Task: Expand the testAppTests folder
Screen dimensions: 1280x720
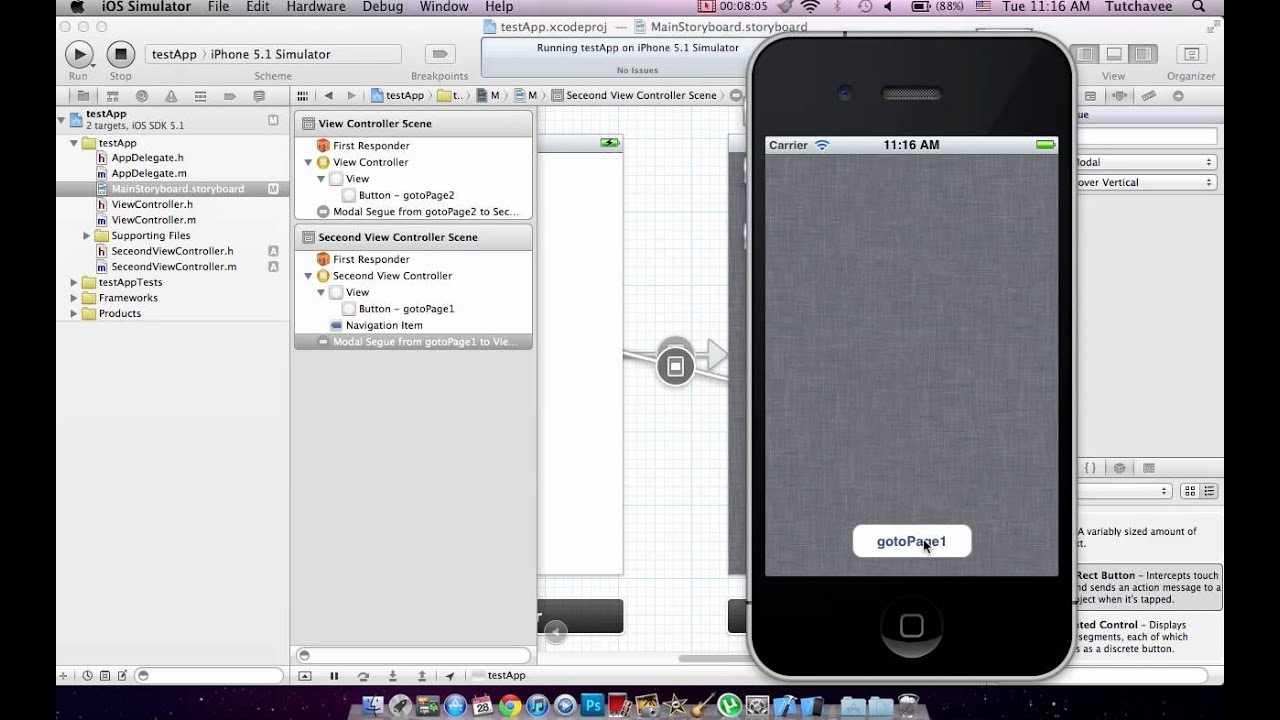Action: pyautogui.click(x=74, y=282)
